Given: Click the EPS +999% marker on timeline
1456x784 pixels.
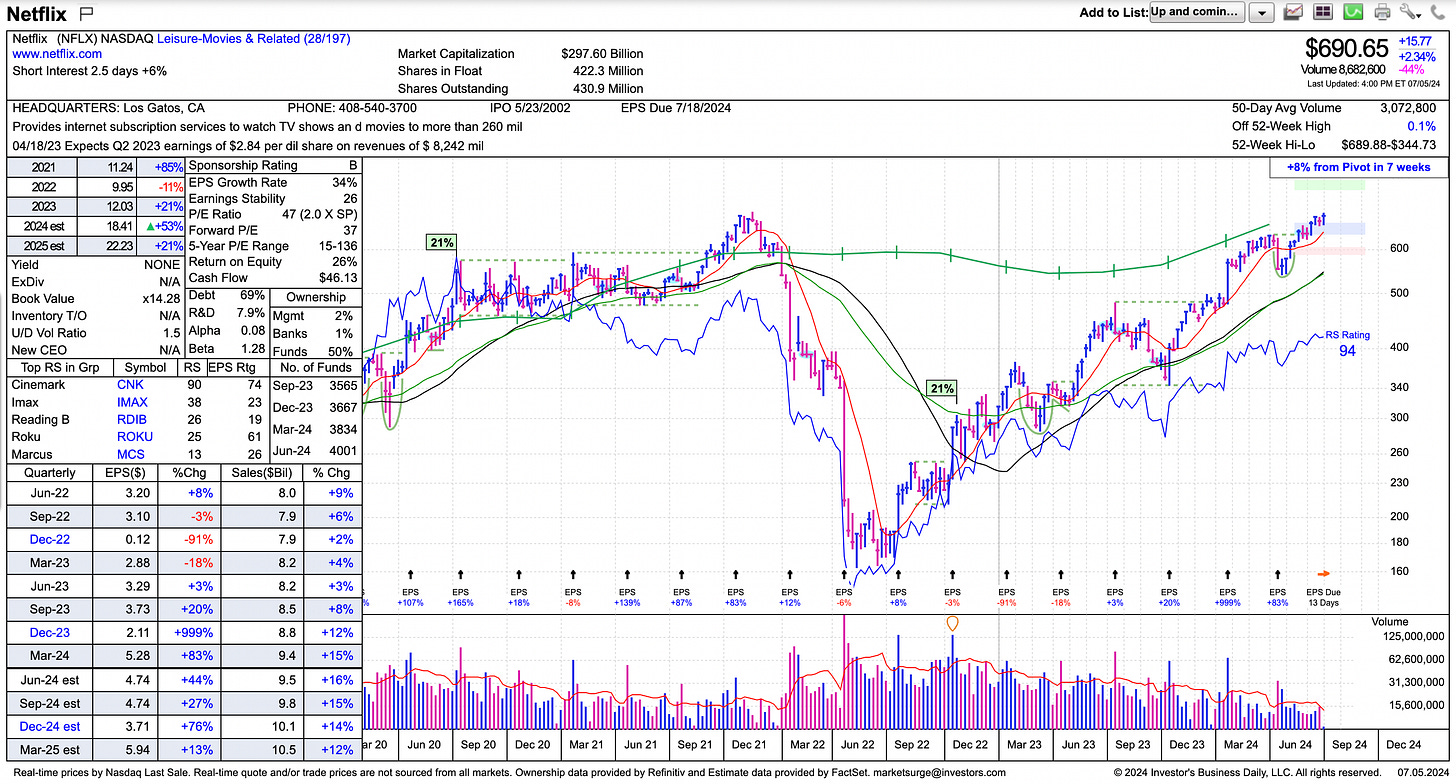Looking at the screenshot, I should pos(1227,597).
